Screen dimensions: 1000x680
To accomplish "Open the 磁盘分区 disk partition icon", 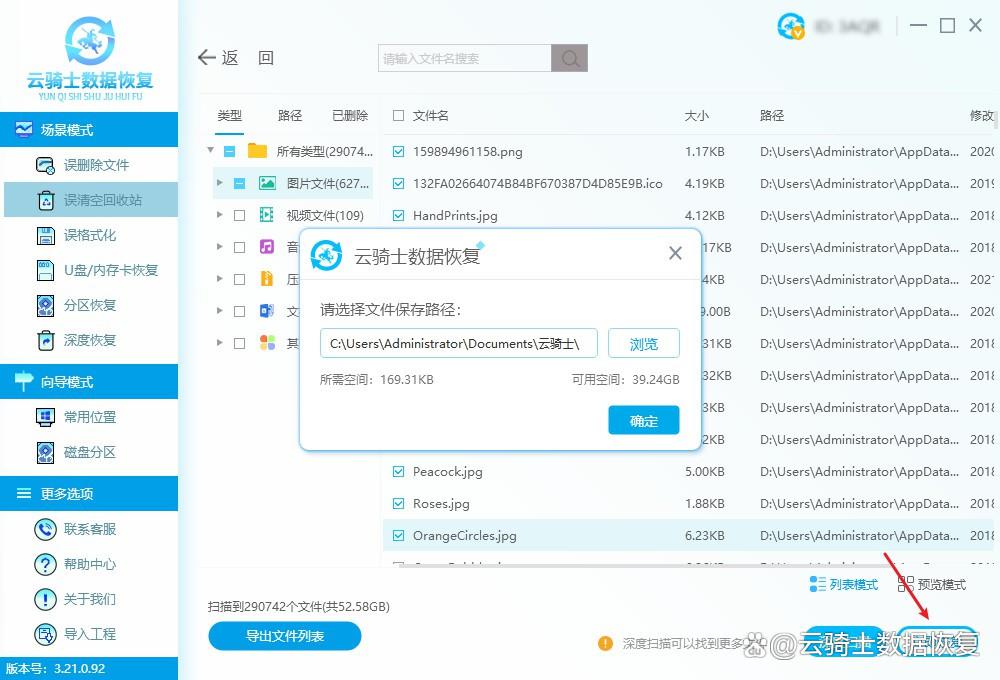I will click(45, 452).
